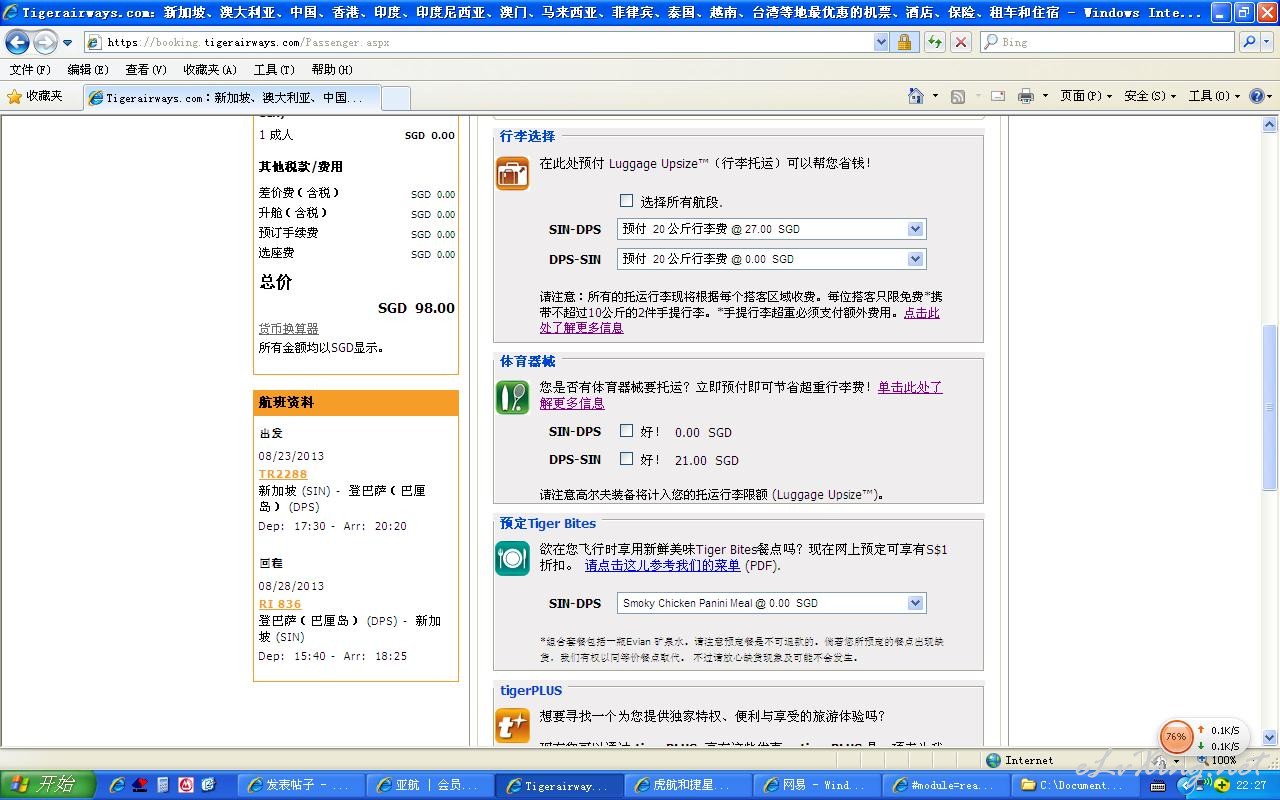Refresh the page using green arrows icon
The image size is (1280, 800).
click(x=935, y=42)
